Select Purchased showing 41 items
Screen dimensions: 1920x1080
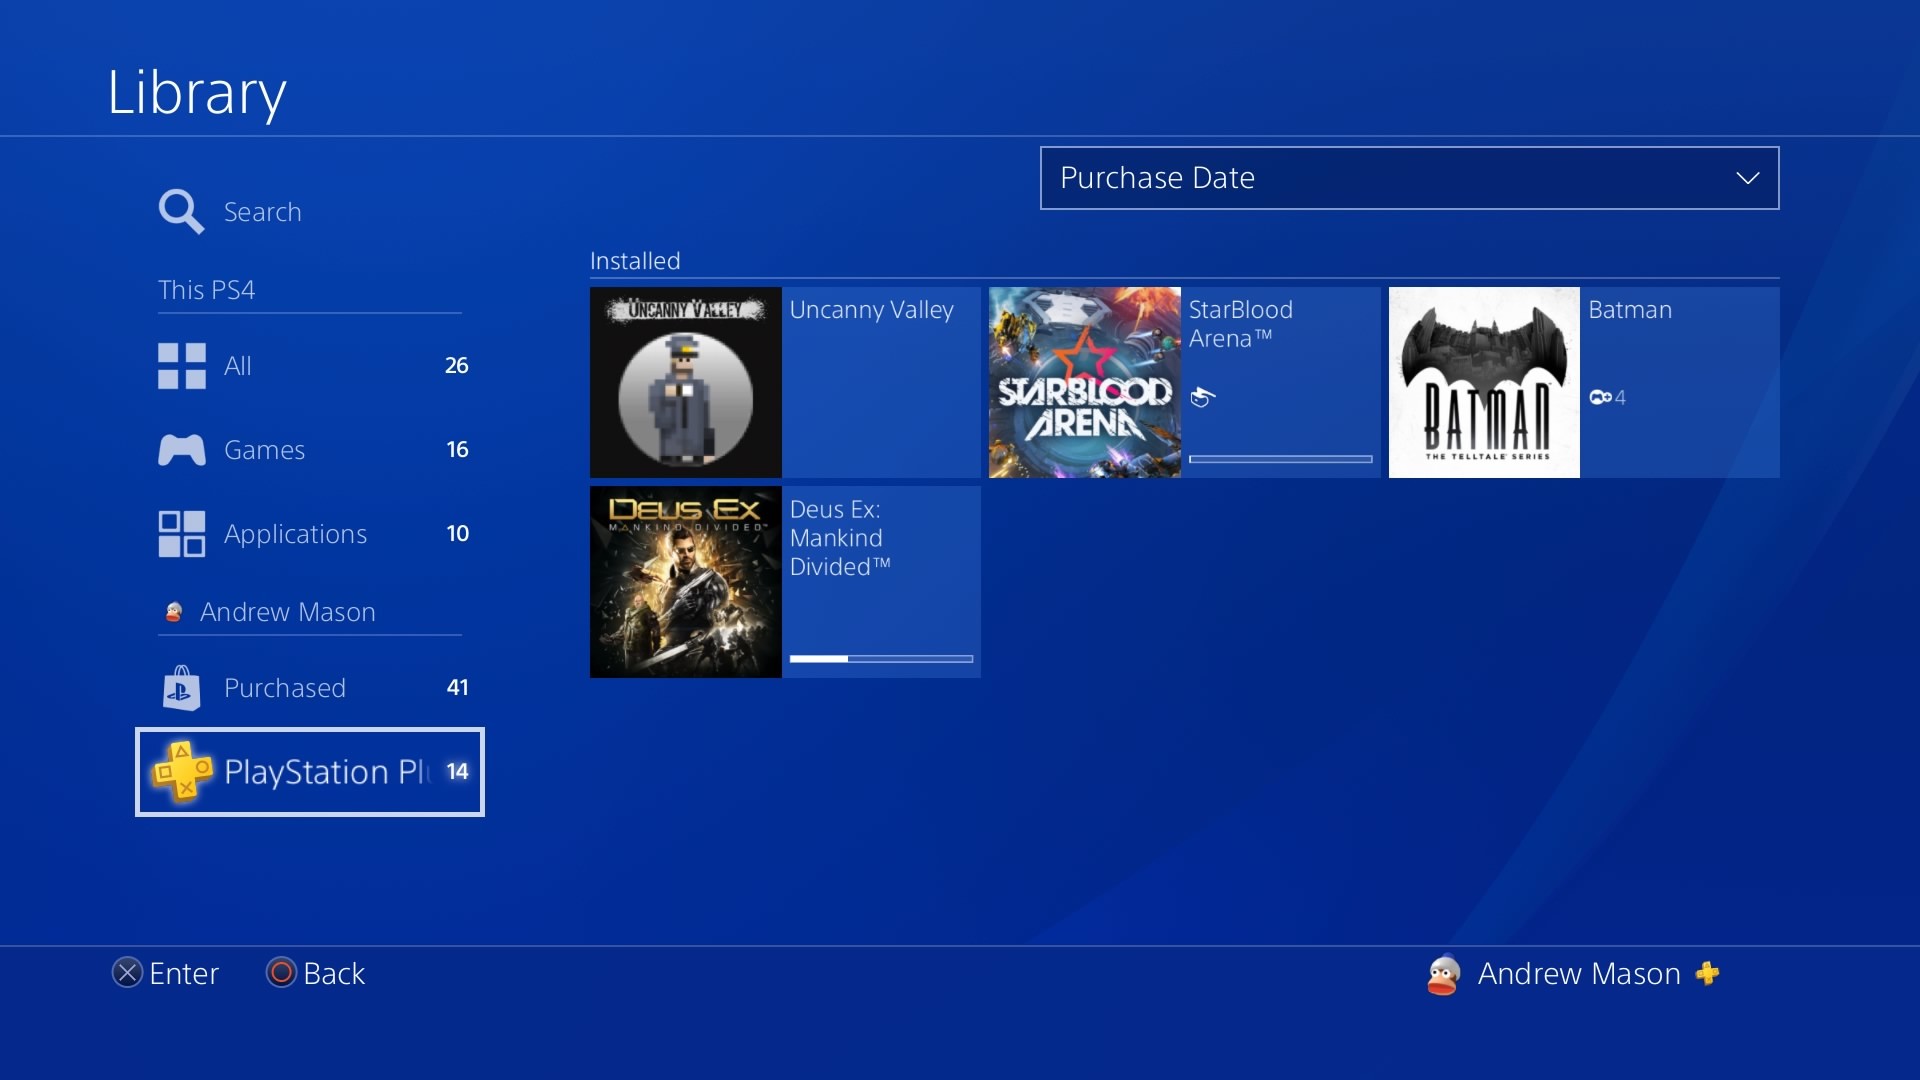tap(309, 686)
